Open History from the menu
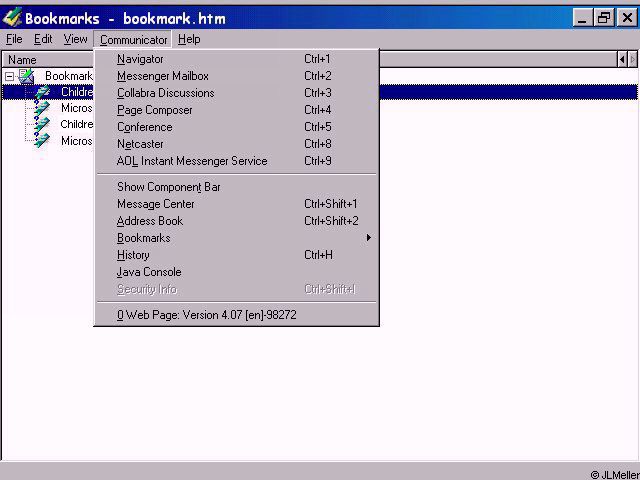Image resolution: width=640 pixels, height=480 pixels. pos(236,255)
